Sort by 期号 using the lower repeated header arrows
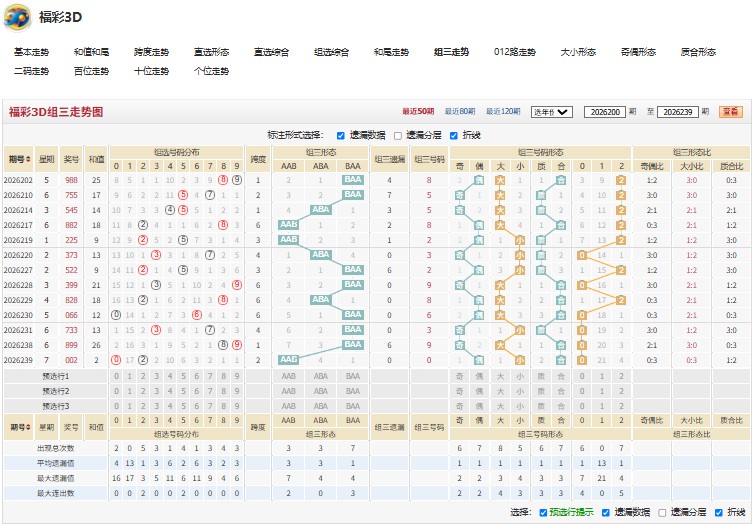The image size is (754, 526). click(x=28, y=427)
